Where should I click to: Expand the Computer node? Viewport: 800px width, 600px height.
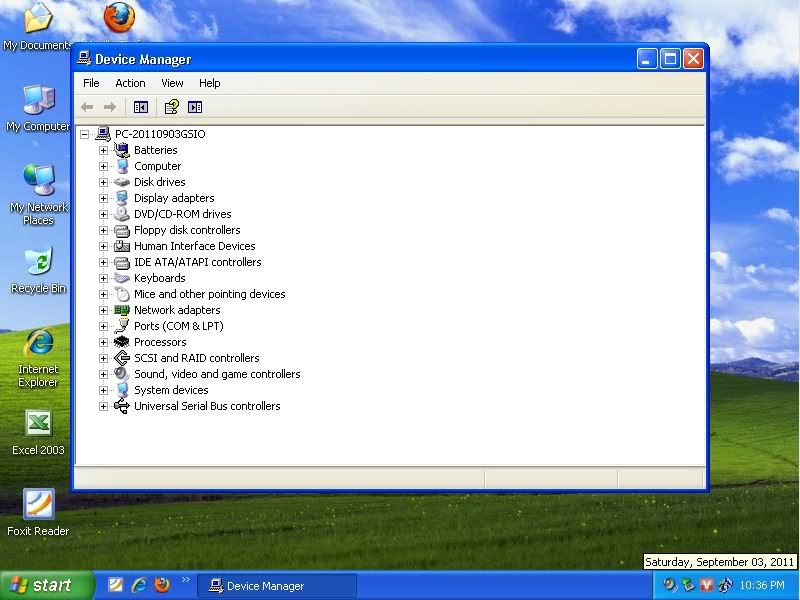(x=104, y=166)
